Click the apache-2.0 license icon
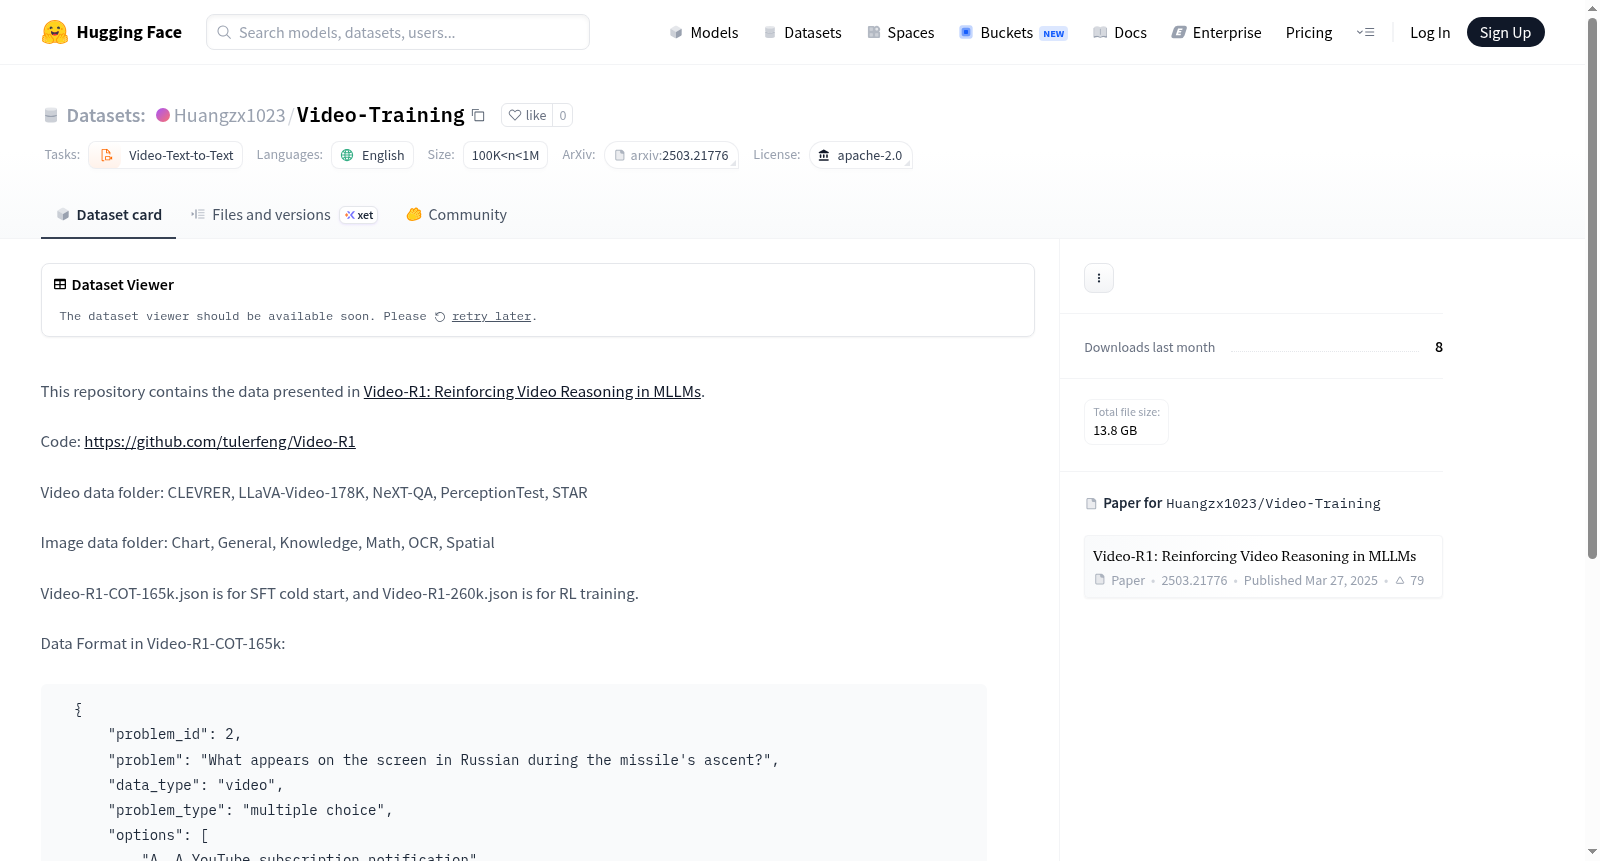Viewport: 1600px width, 861px height. 824,155
